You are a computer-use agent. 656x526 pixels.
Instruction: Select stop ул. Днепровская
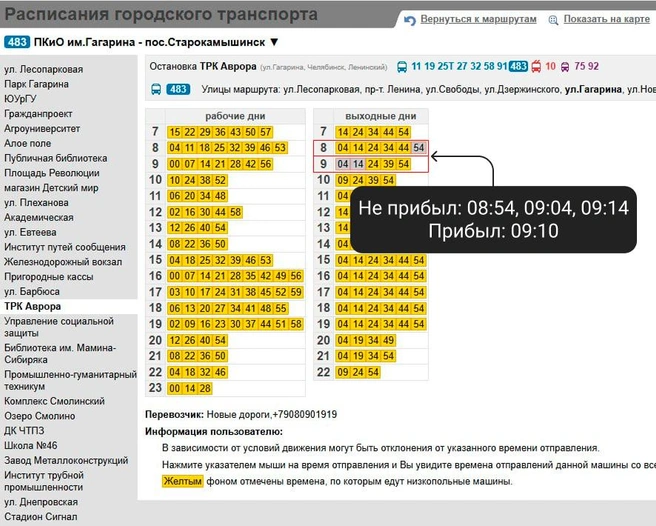[x=41, y=502]
